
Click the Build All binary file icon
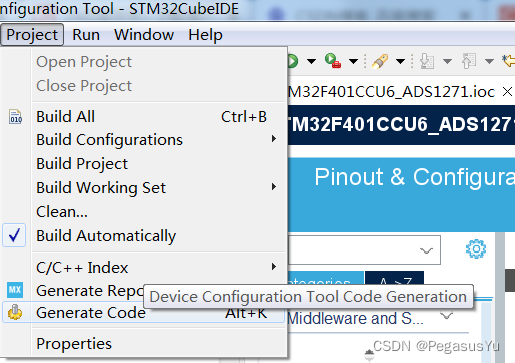[16, 117]
